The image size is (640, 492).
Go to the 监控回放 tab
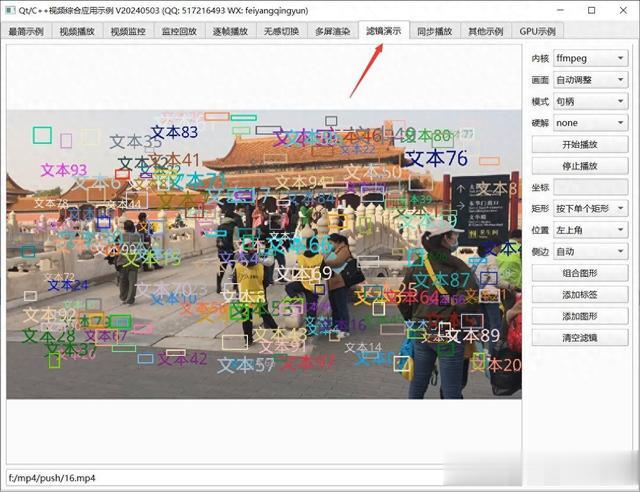tap(179, 31)
